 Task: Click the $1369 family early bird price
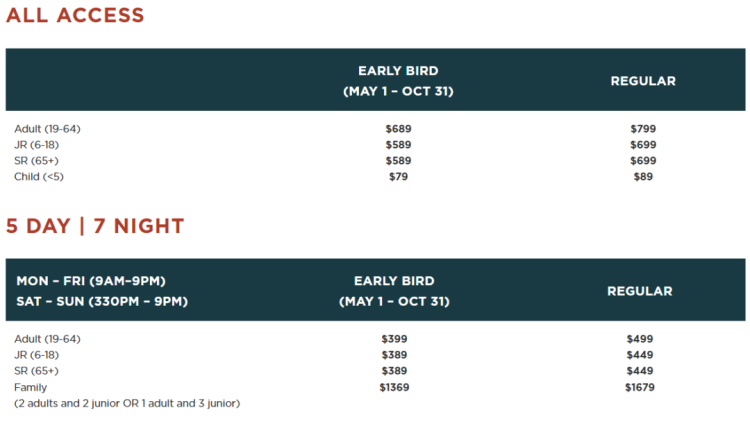click(394, 387)
